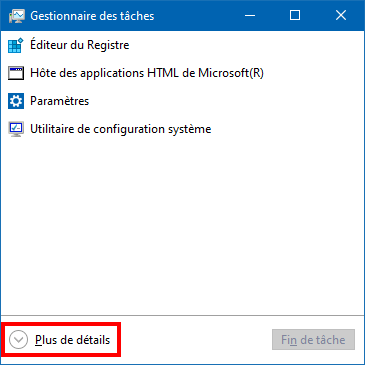Viewport: 365px width, 365px height.
Task: Click the 'Fin de tâche' button
Action: 313,340
